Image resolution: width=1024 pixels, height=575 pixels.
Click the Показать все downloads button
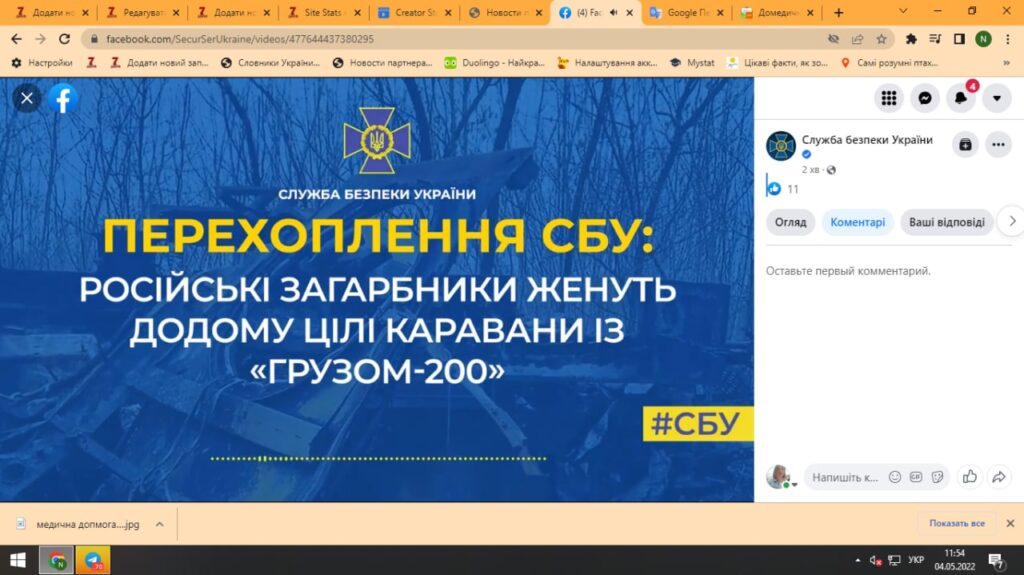click(x=956, y=523)
